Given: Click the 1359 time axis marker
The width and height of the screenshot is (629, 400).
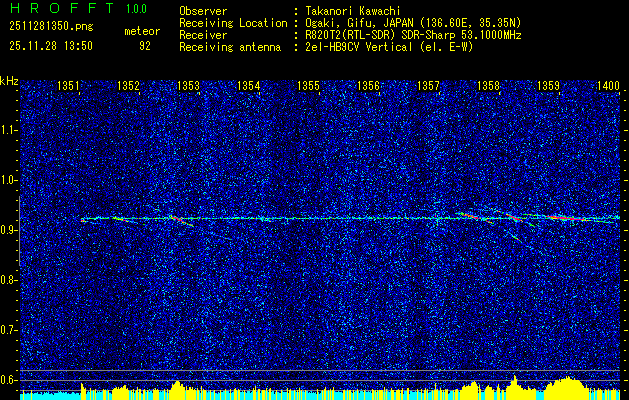Looking at the screenshot, I should (548, 85).
